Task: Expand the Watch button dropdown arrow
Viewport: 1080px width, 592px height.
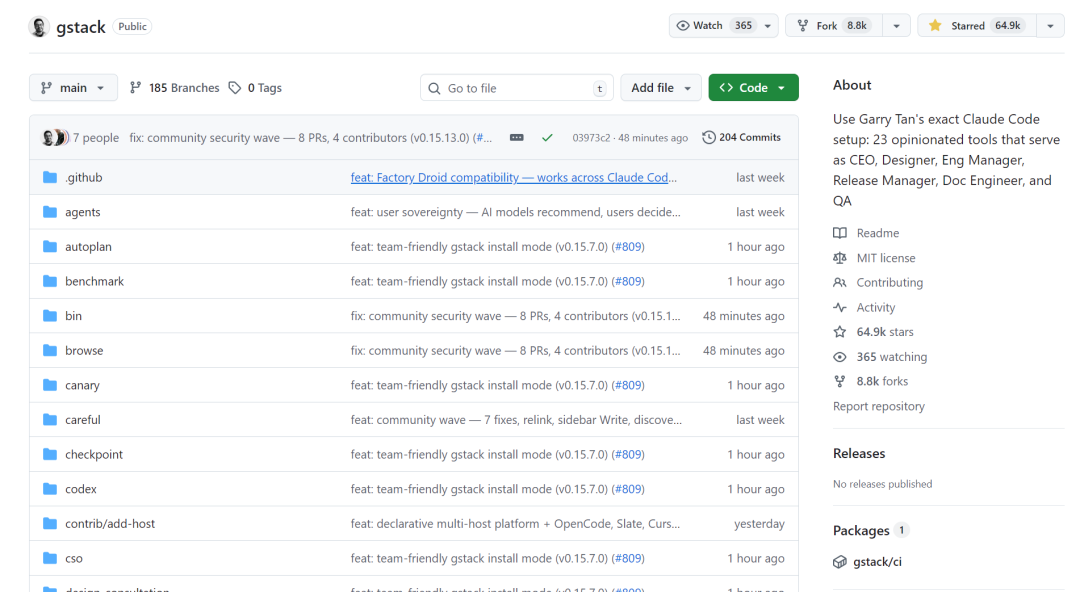Action: point(766,25)
